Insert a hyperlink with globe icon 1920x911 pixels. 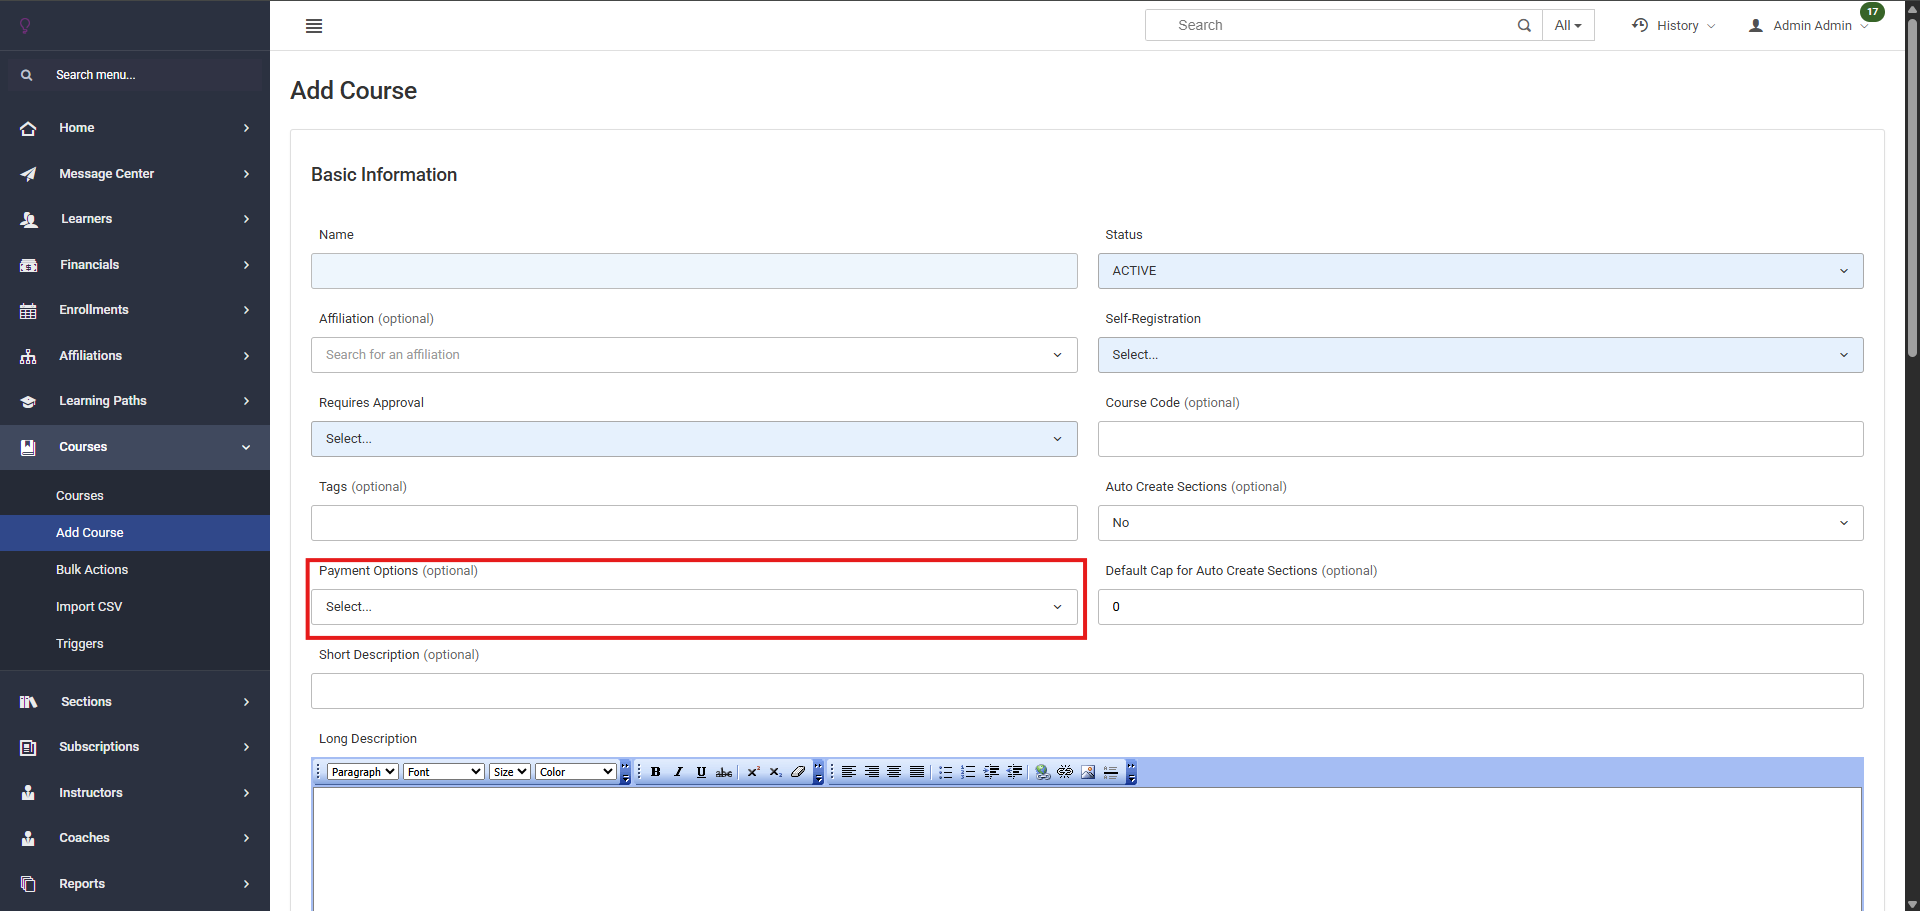click(x=1042, y=772)
